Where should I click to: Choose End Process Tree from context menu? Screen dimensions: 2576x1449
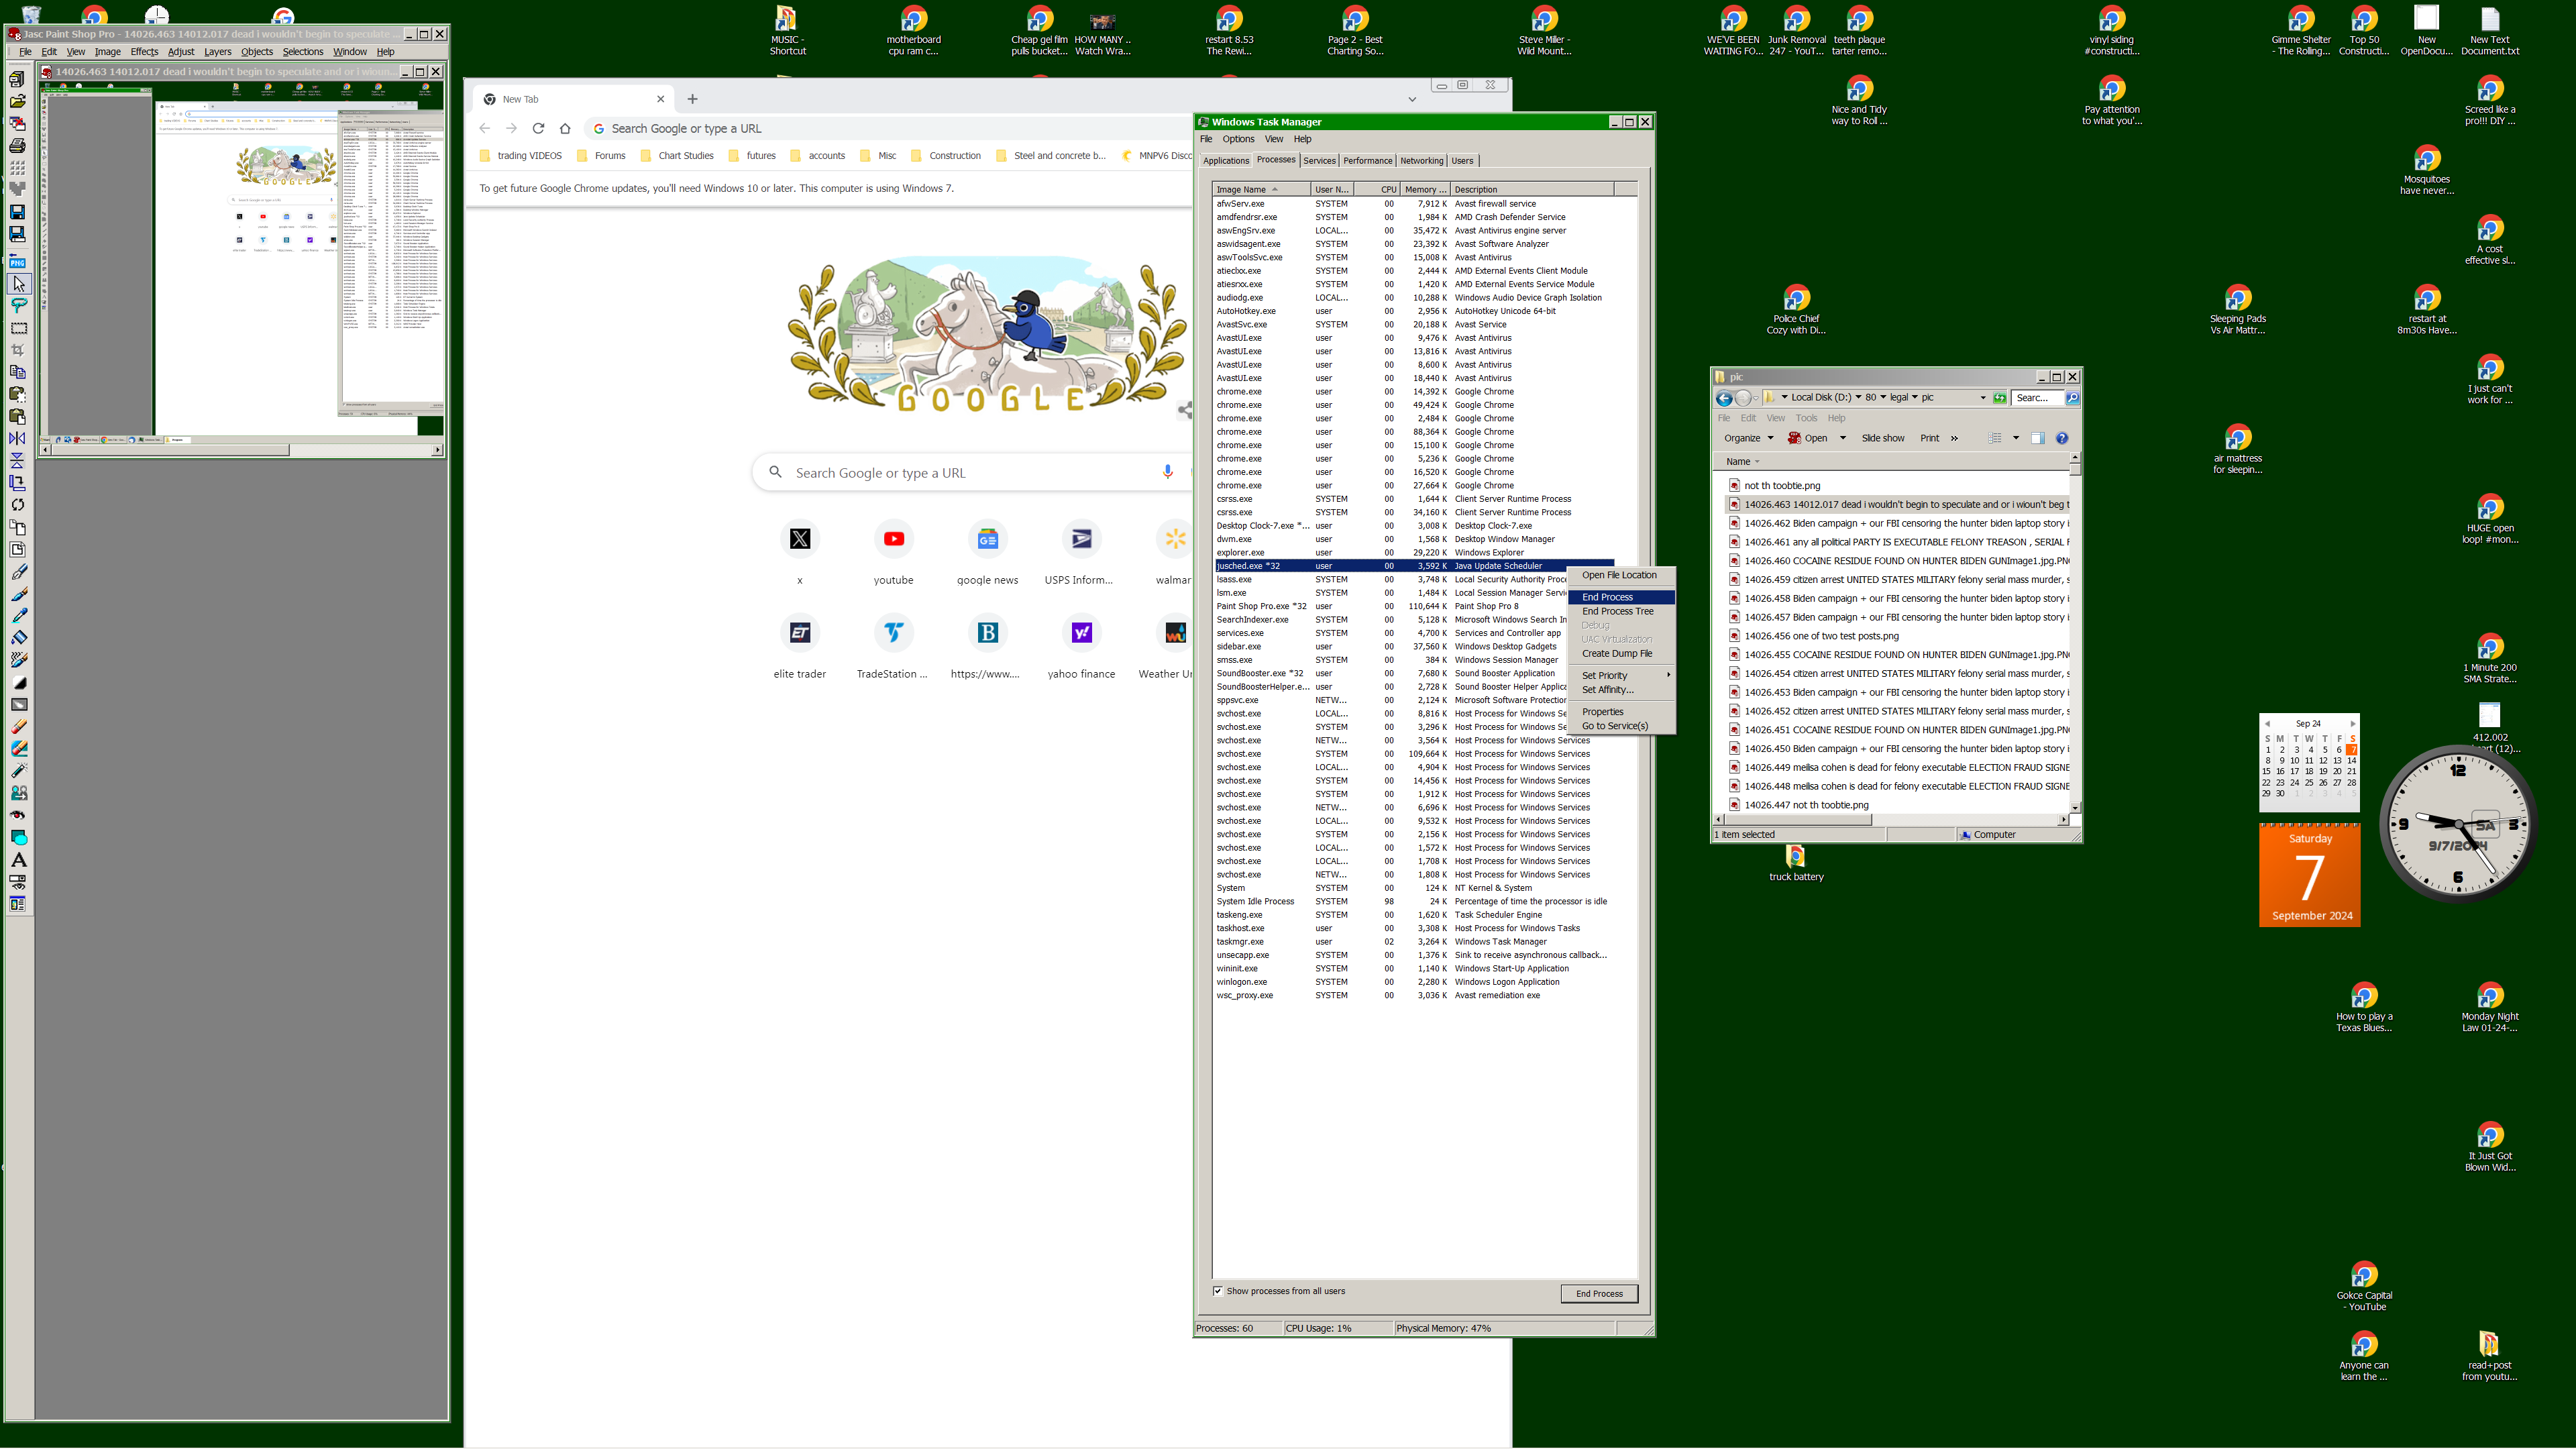pos(1617,611)
